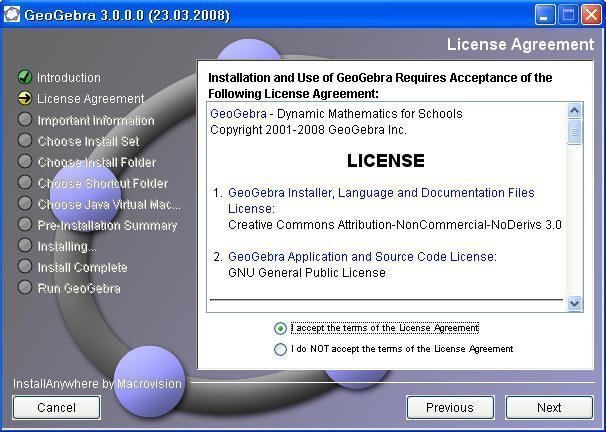Click the 'License Agreement' page title at top right
The width and height of the screenshot is (606, 432).
(x=520, y=44)
